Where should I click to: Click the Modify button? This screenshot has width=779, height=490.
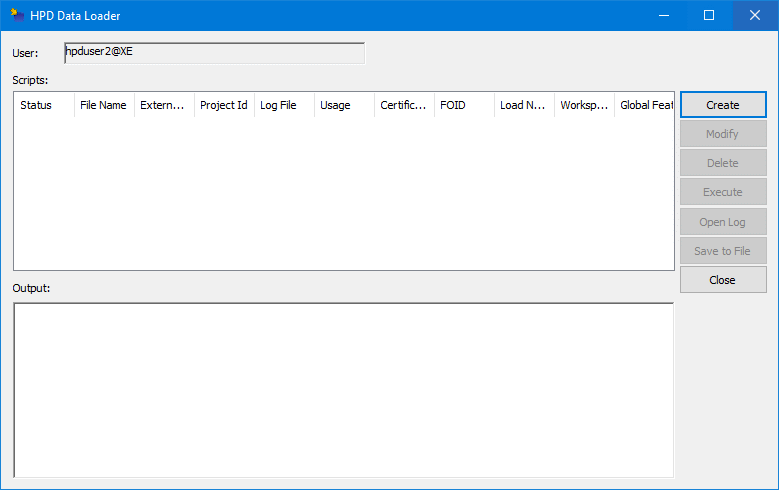[723, 134]
